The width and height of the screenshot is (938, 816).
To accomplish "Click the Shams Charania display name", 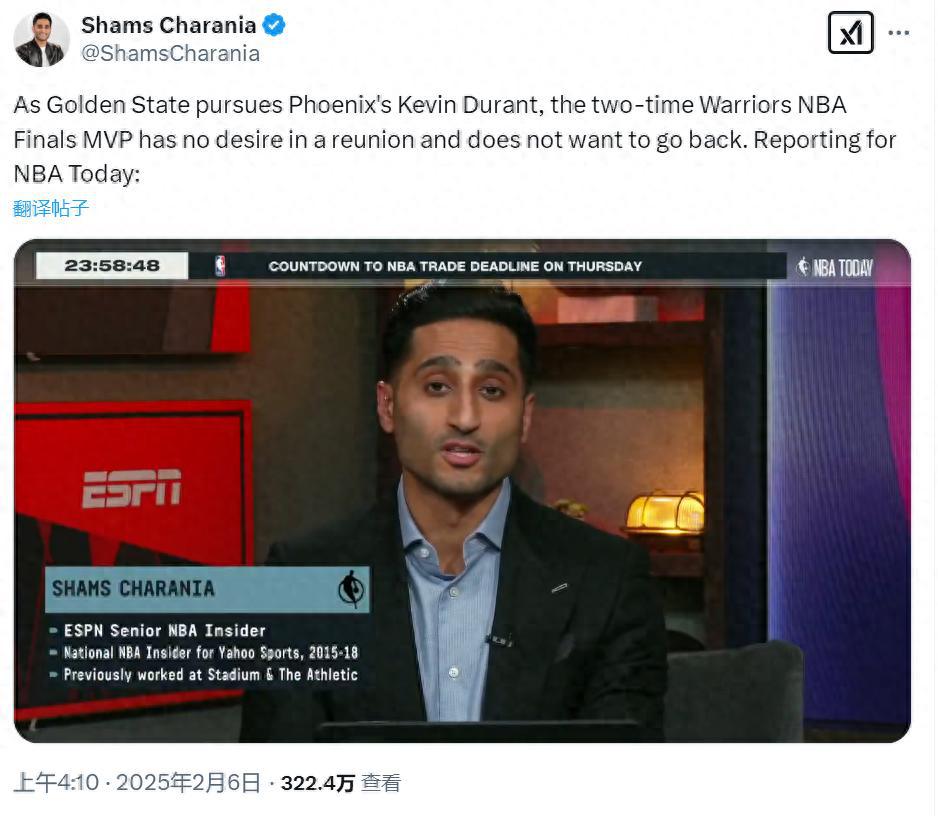I will point(169,25).
